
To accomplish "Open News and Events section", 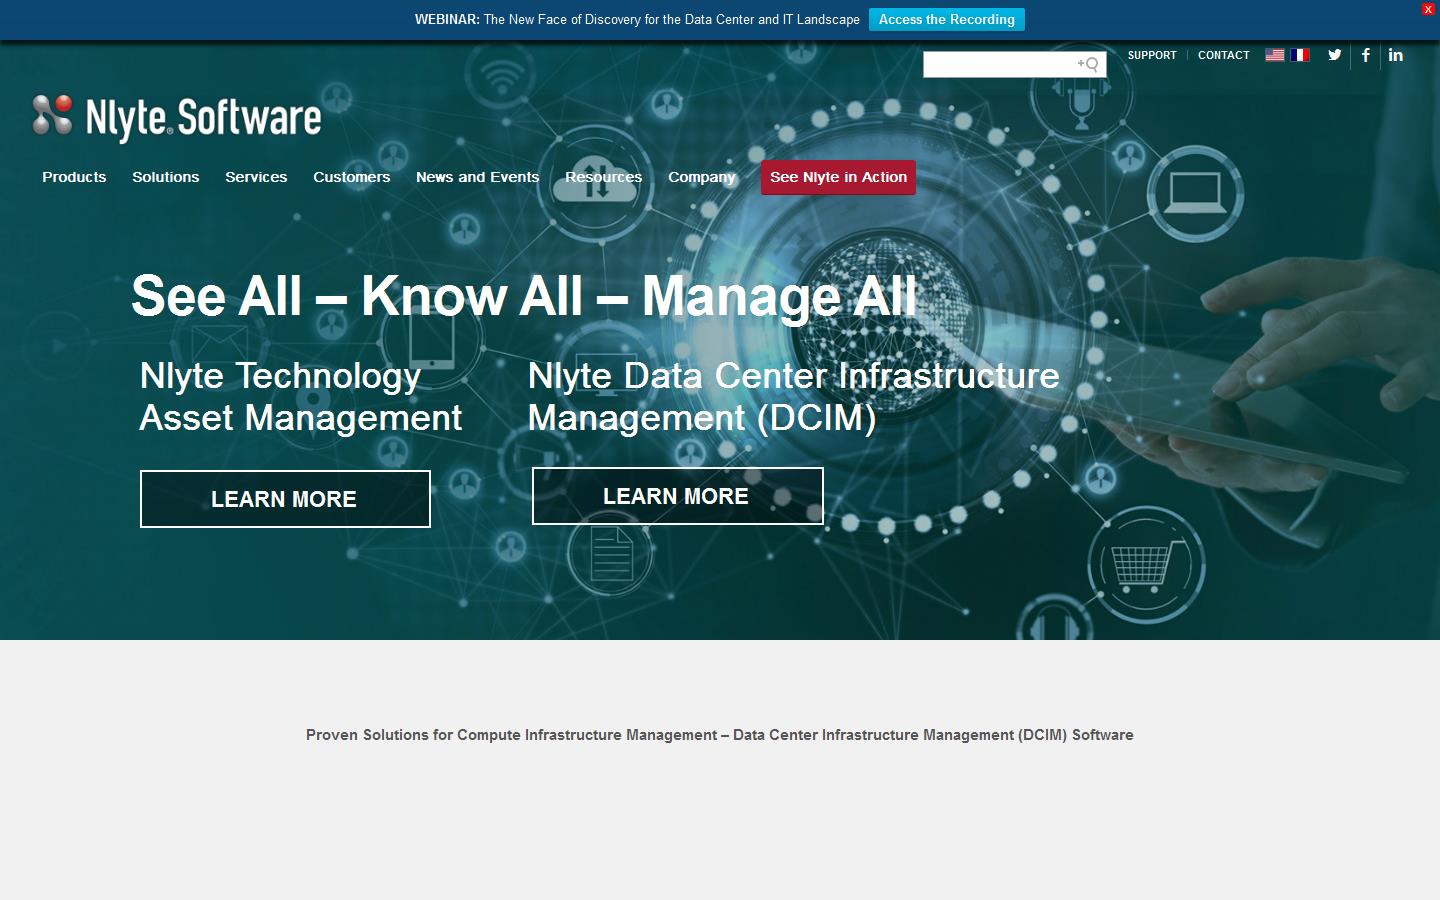I will (x=477, y=177).
